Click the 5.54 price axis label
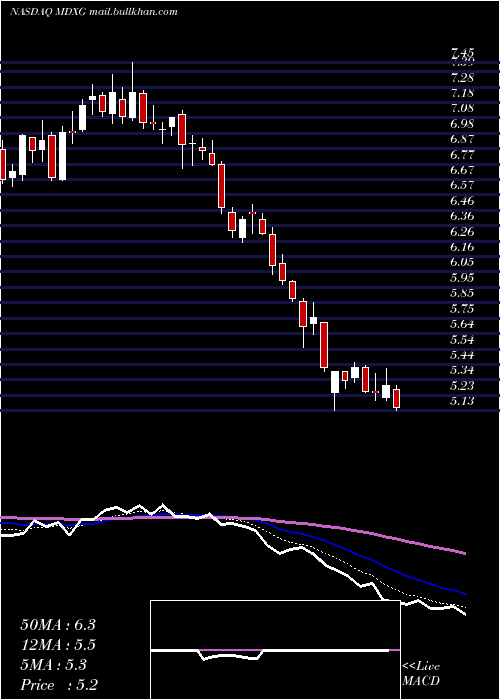This screenshot has height=700, width=500. click(462, 340)
